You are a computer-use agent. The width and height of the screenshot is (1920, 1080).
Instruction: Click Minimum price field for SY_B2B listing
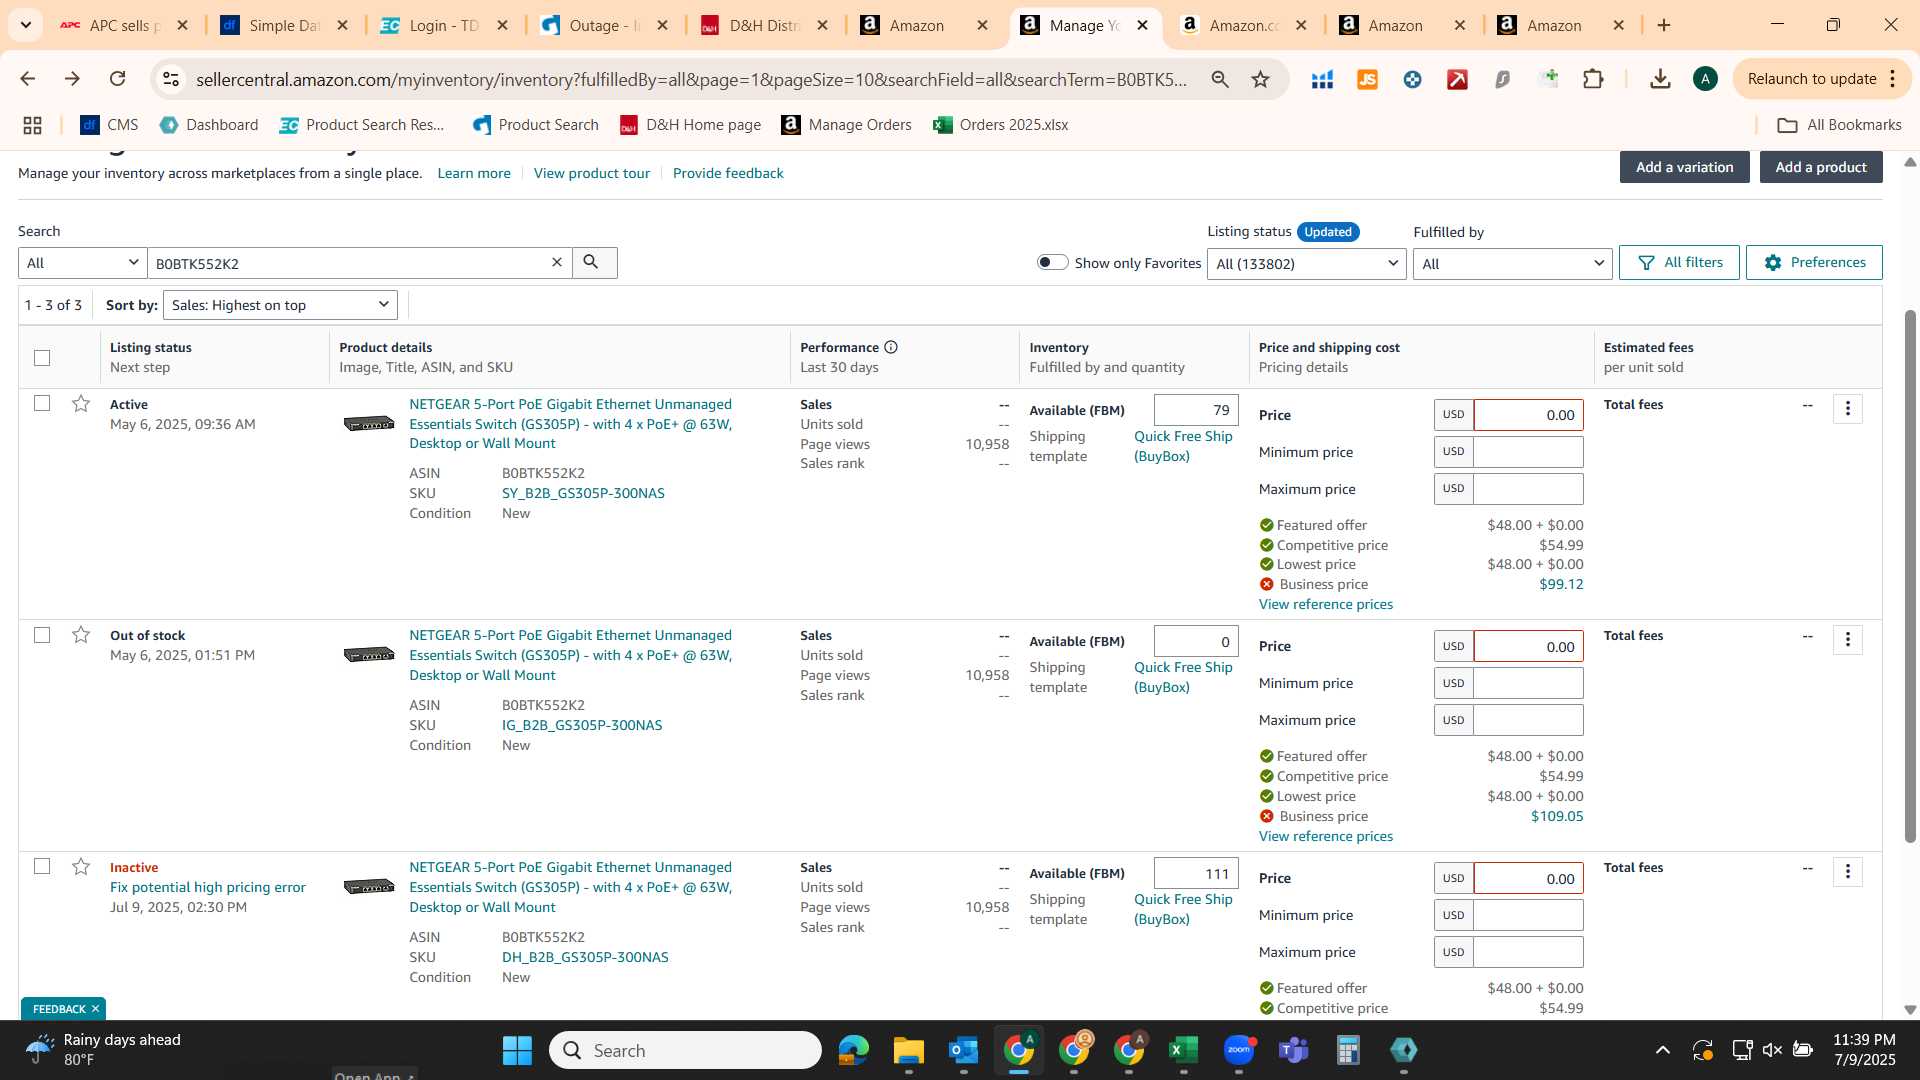coord(1528,452)
